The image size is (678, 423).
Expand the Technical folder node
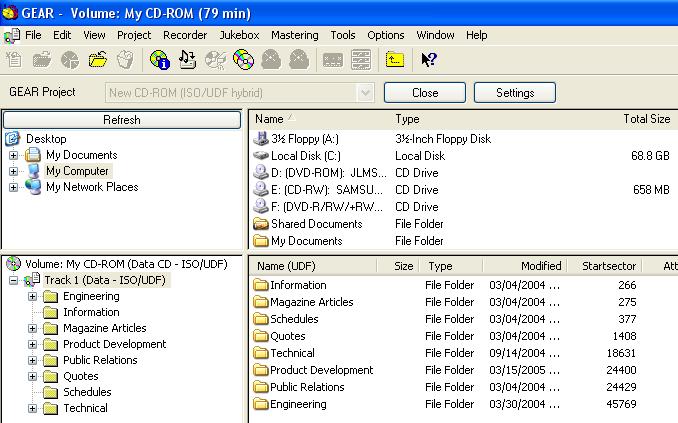tap(32, 408)
